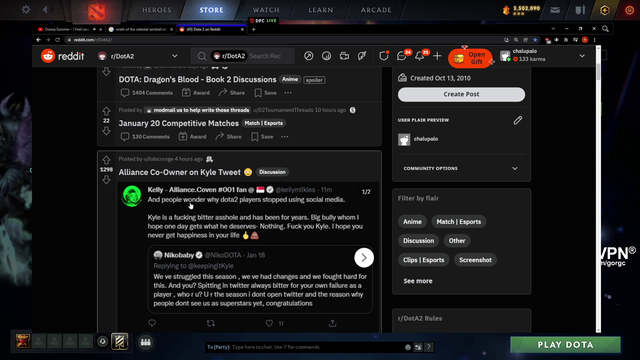
Task: Save the January 20 Competitive Matches post
Action: pos(262,137)
